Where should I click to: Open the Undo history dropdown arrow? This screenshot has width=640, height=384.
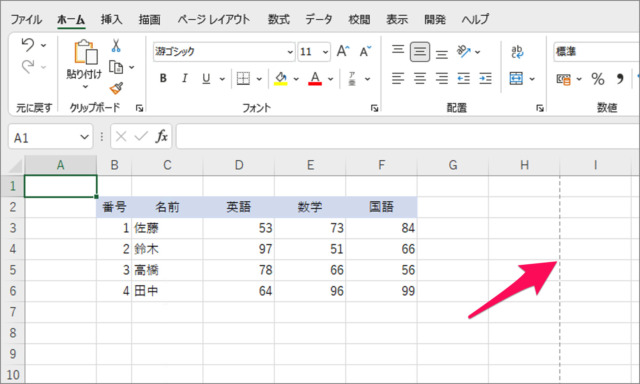point(44,45)
